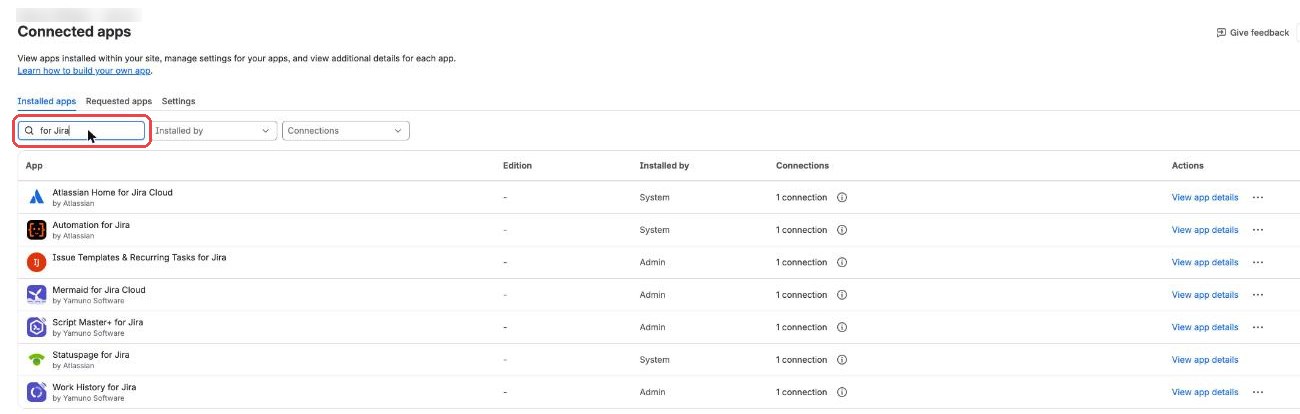This screenshot has height=414, width=1300.
Task: Show connection info icon for Statuspage for Jira
Action: pyautogui.click(x=842, y=360)
